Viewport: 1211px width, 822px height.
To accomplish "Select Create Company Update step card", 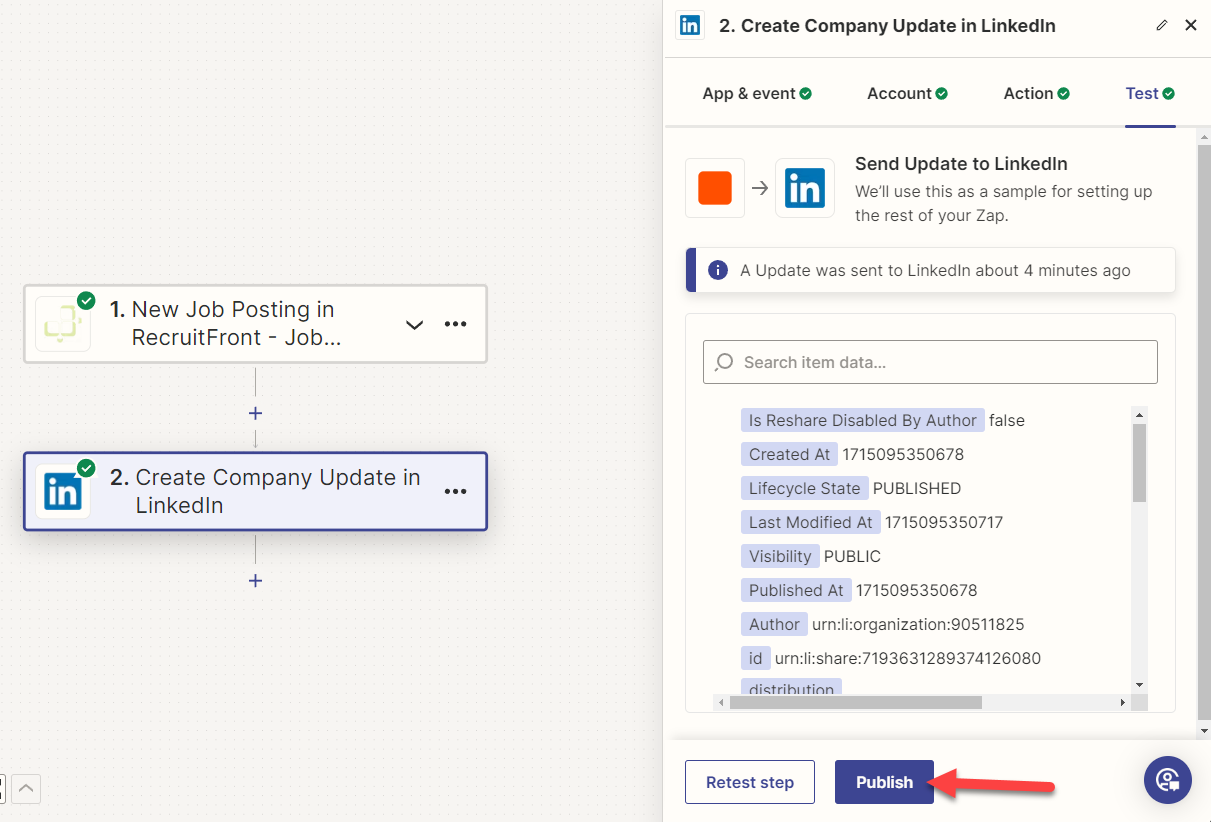I will [255, 491].
